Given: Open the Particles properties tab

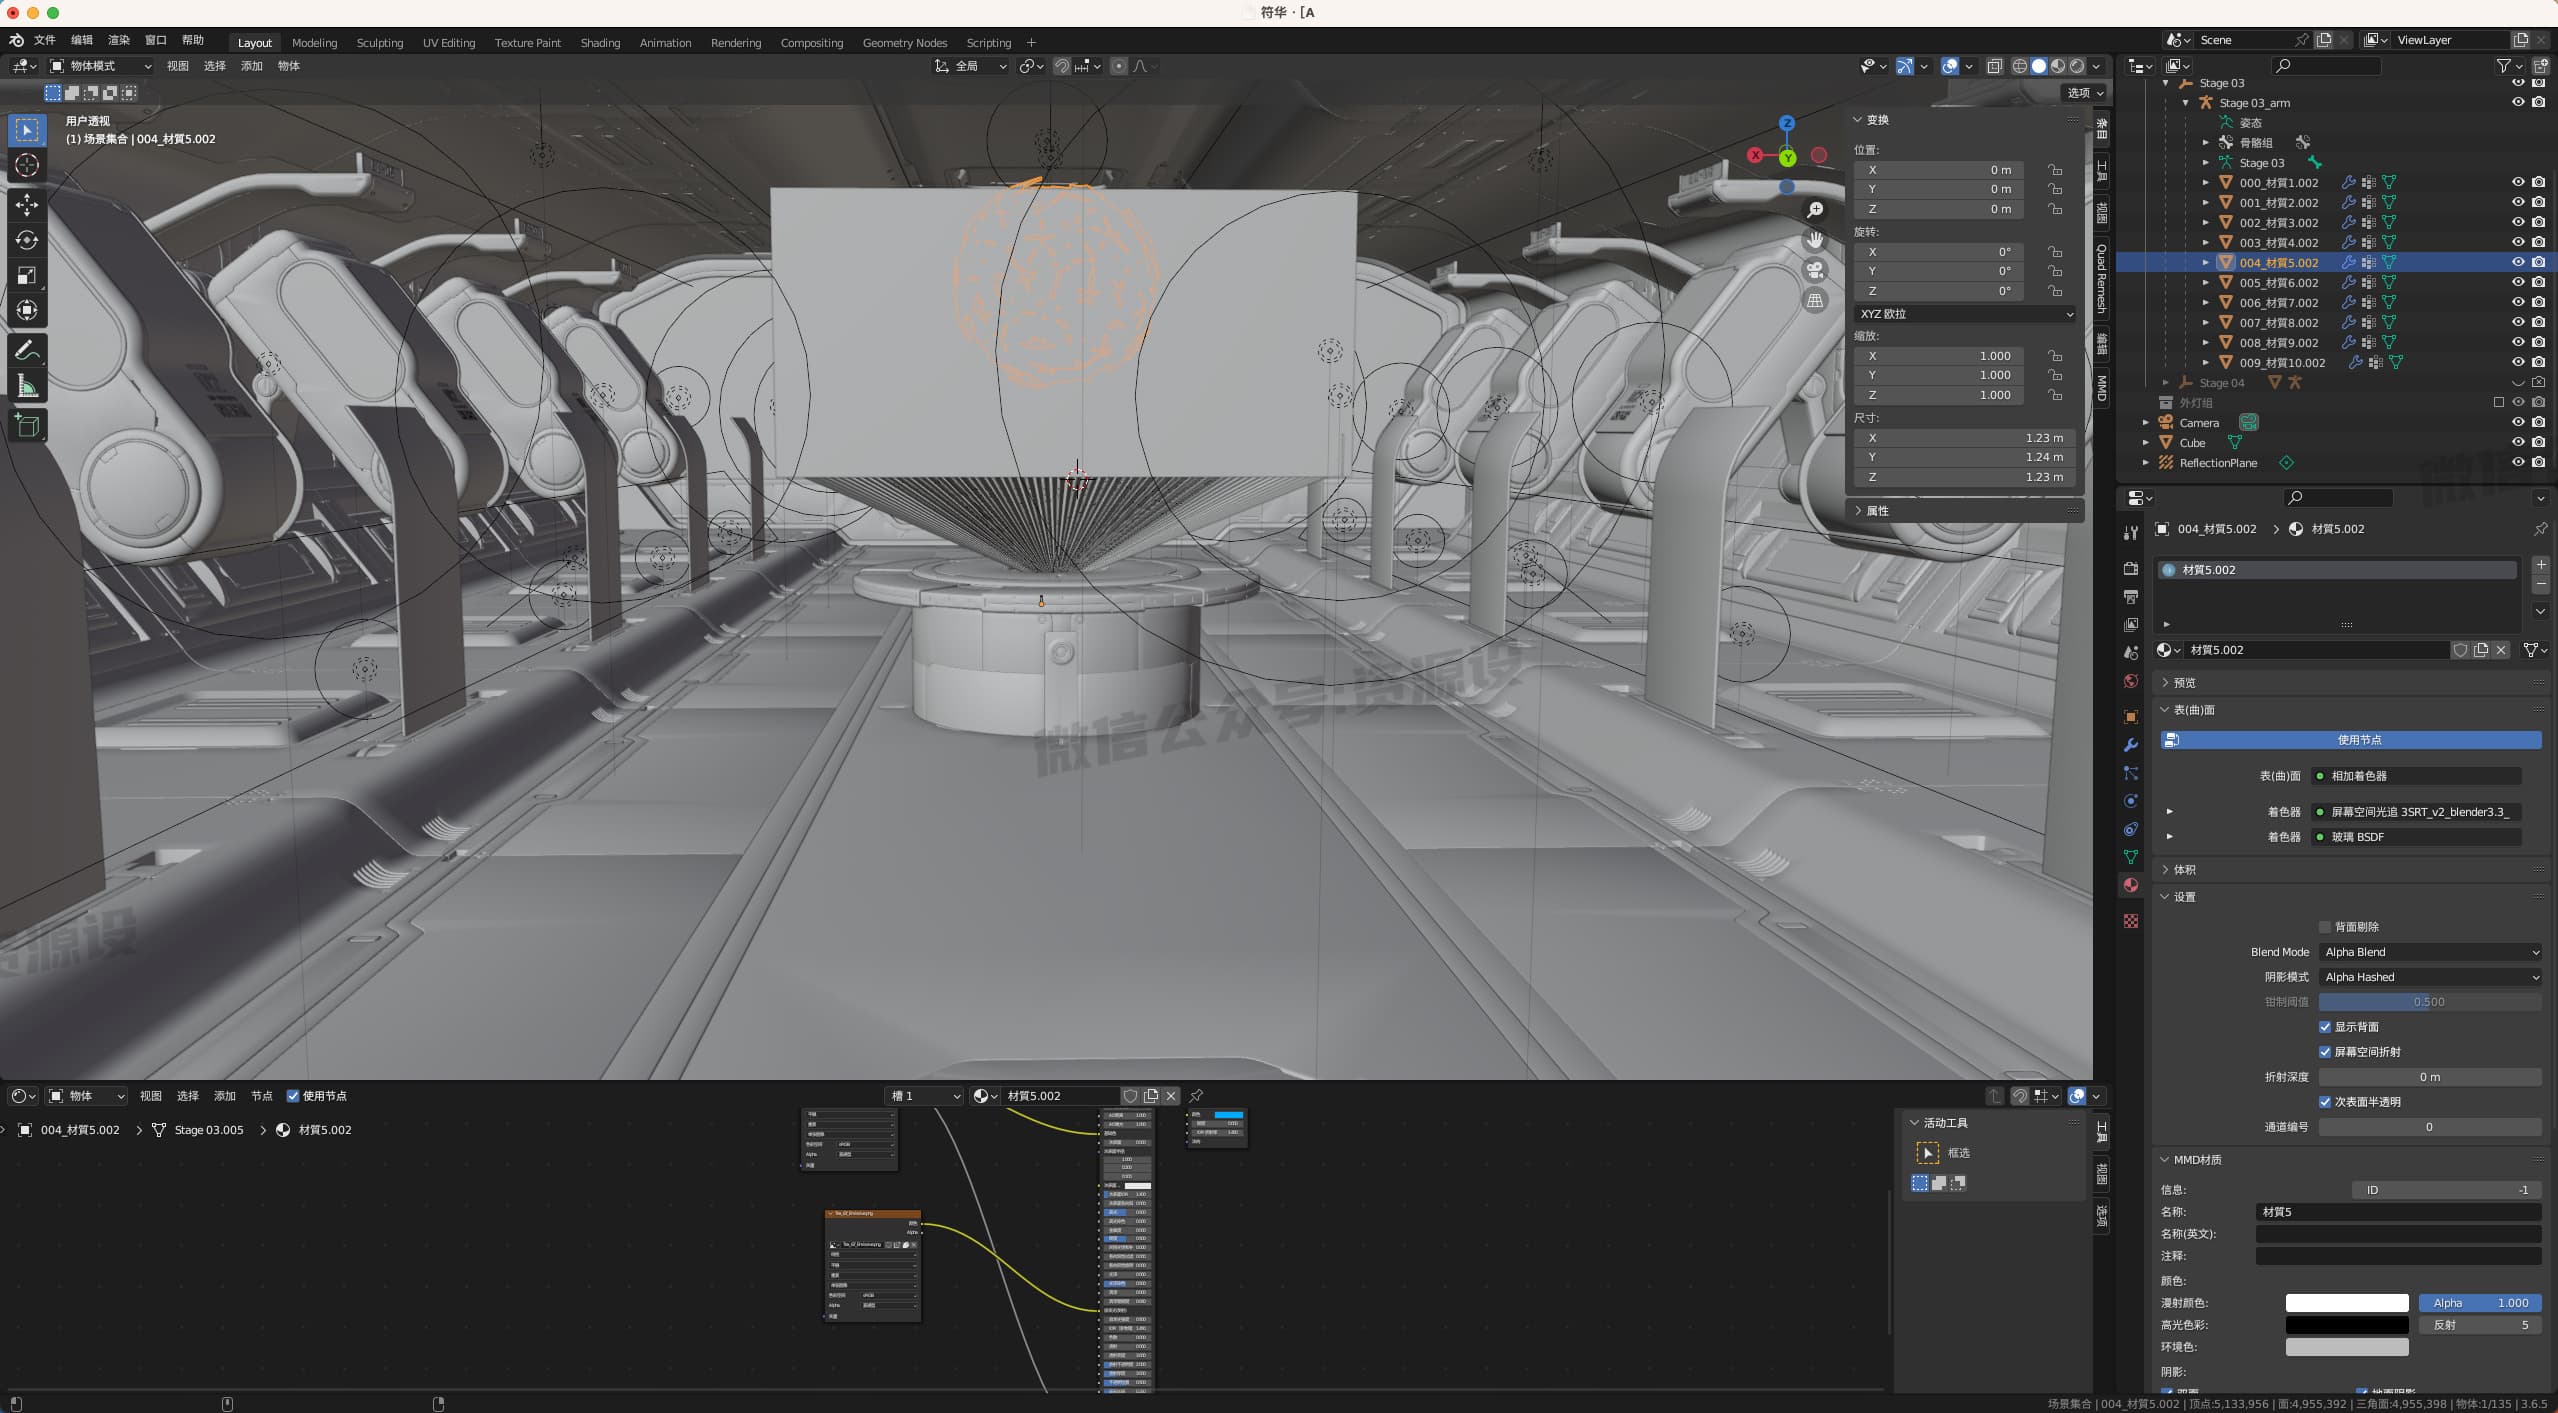Looking at the screenshot, I should [2131, 773].
